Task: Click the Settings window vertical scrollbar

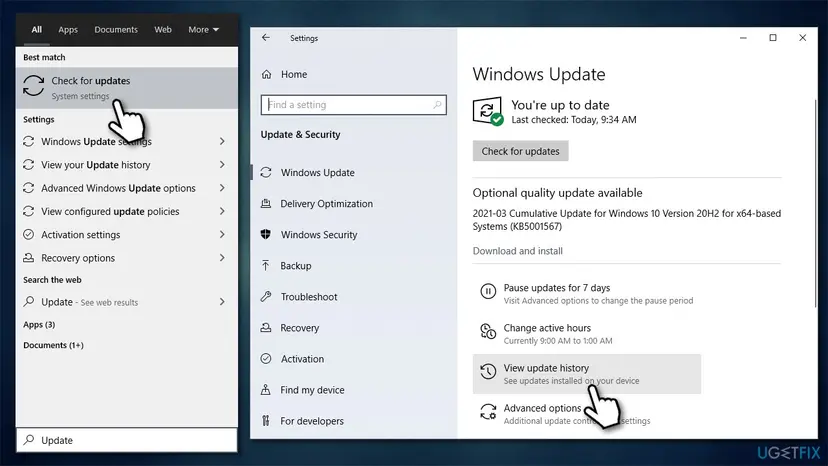Action: tap(815, 201)
